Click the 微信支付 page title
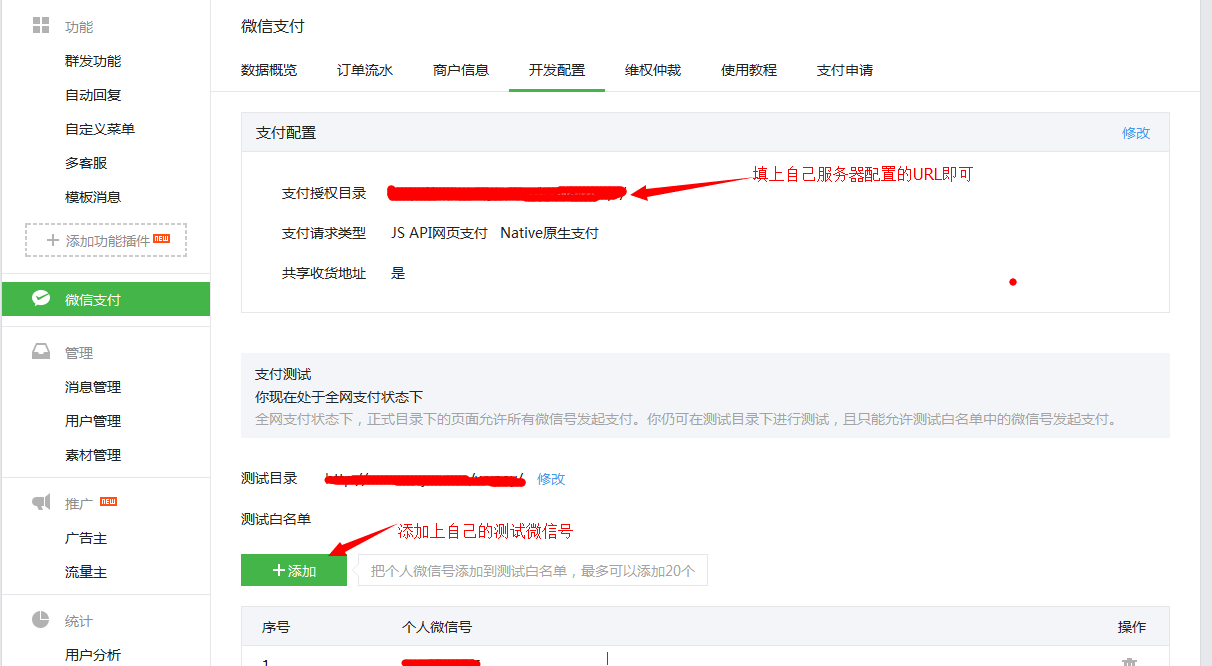Image resolution: width=1212 pixels, height=666 pixels. (273, 26)
